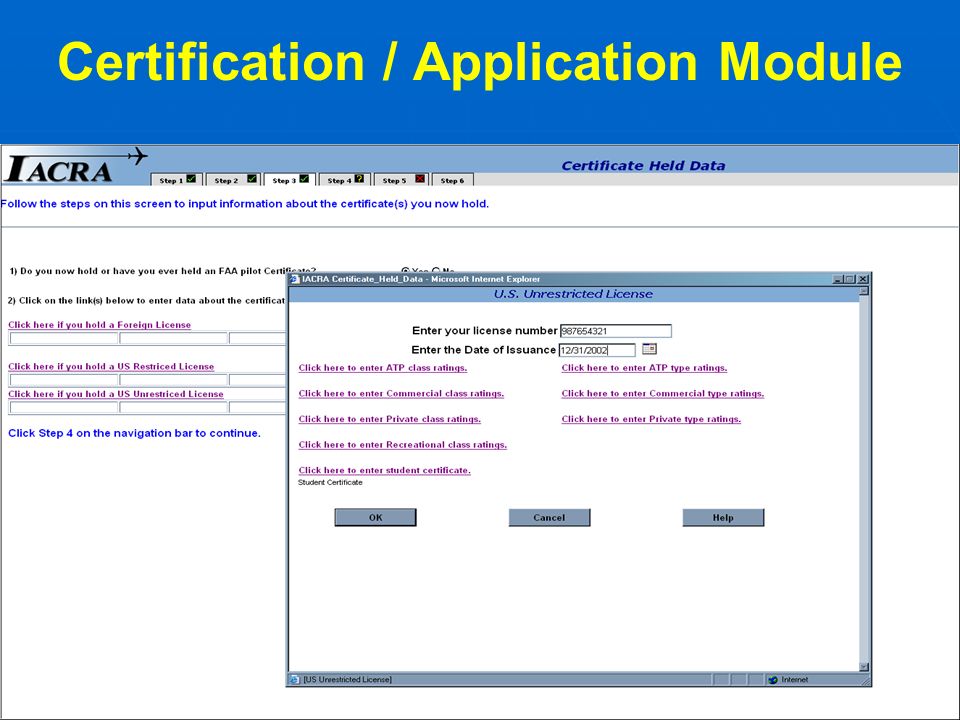Open the Commercial class ratings link
The image size is (960, 720).
tap(401, 394)
